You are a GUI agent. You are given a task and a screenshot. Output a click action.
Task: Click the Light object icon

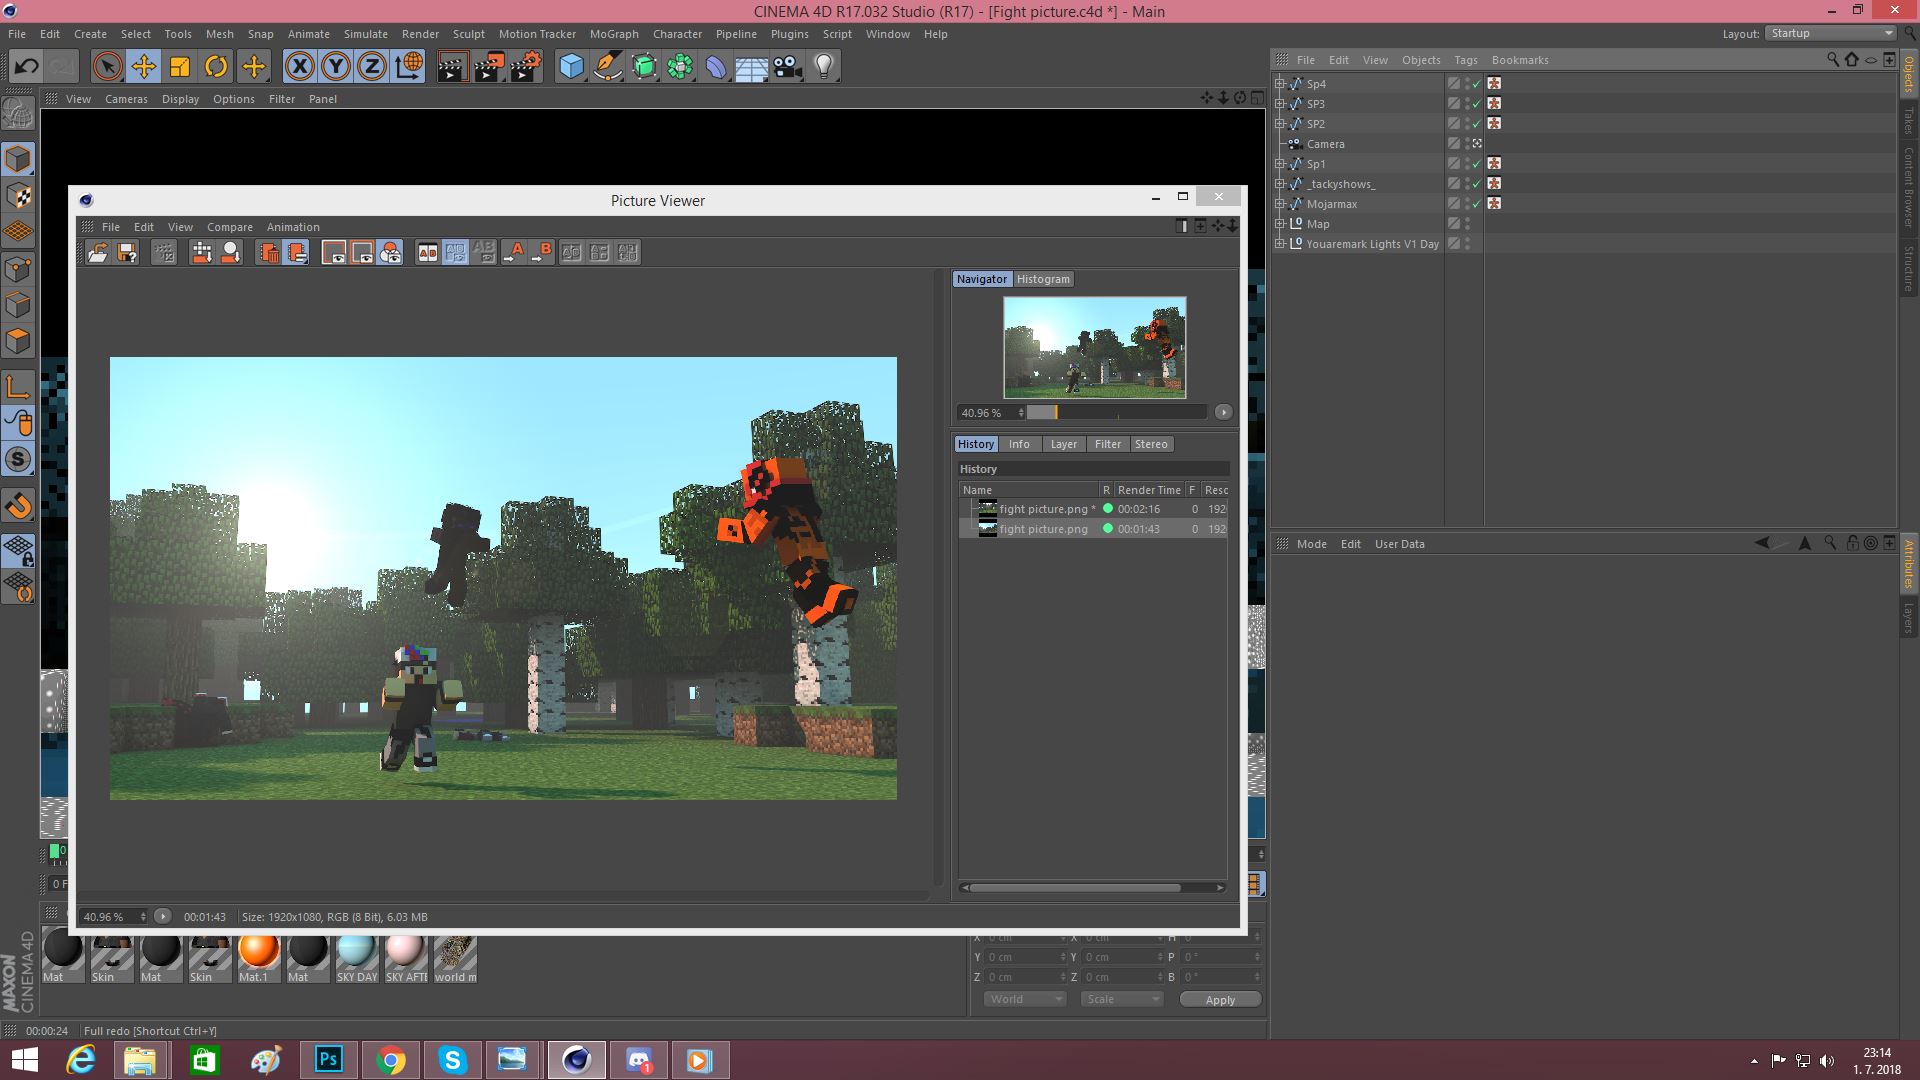(823, 67)
